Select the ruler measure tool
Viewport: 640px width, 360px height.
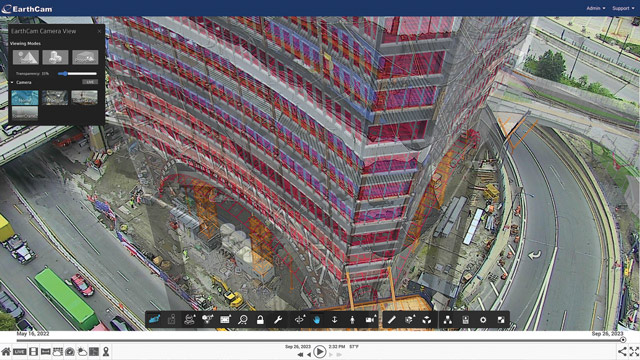391,320
